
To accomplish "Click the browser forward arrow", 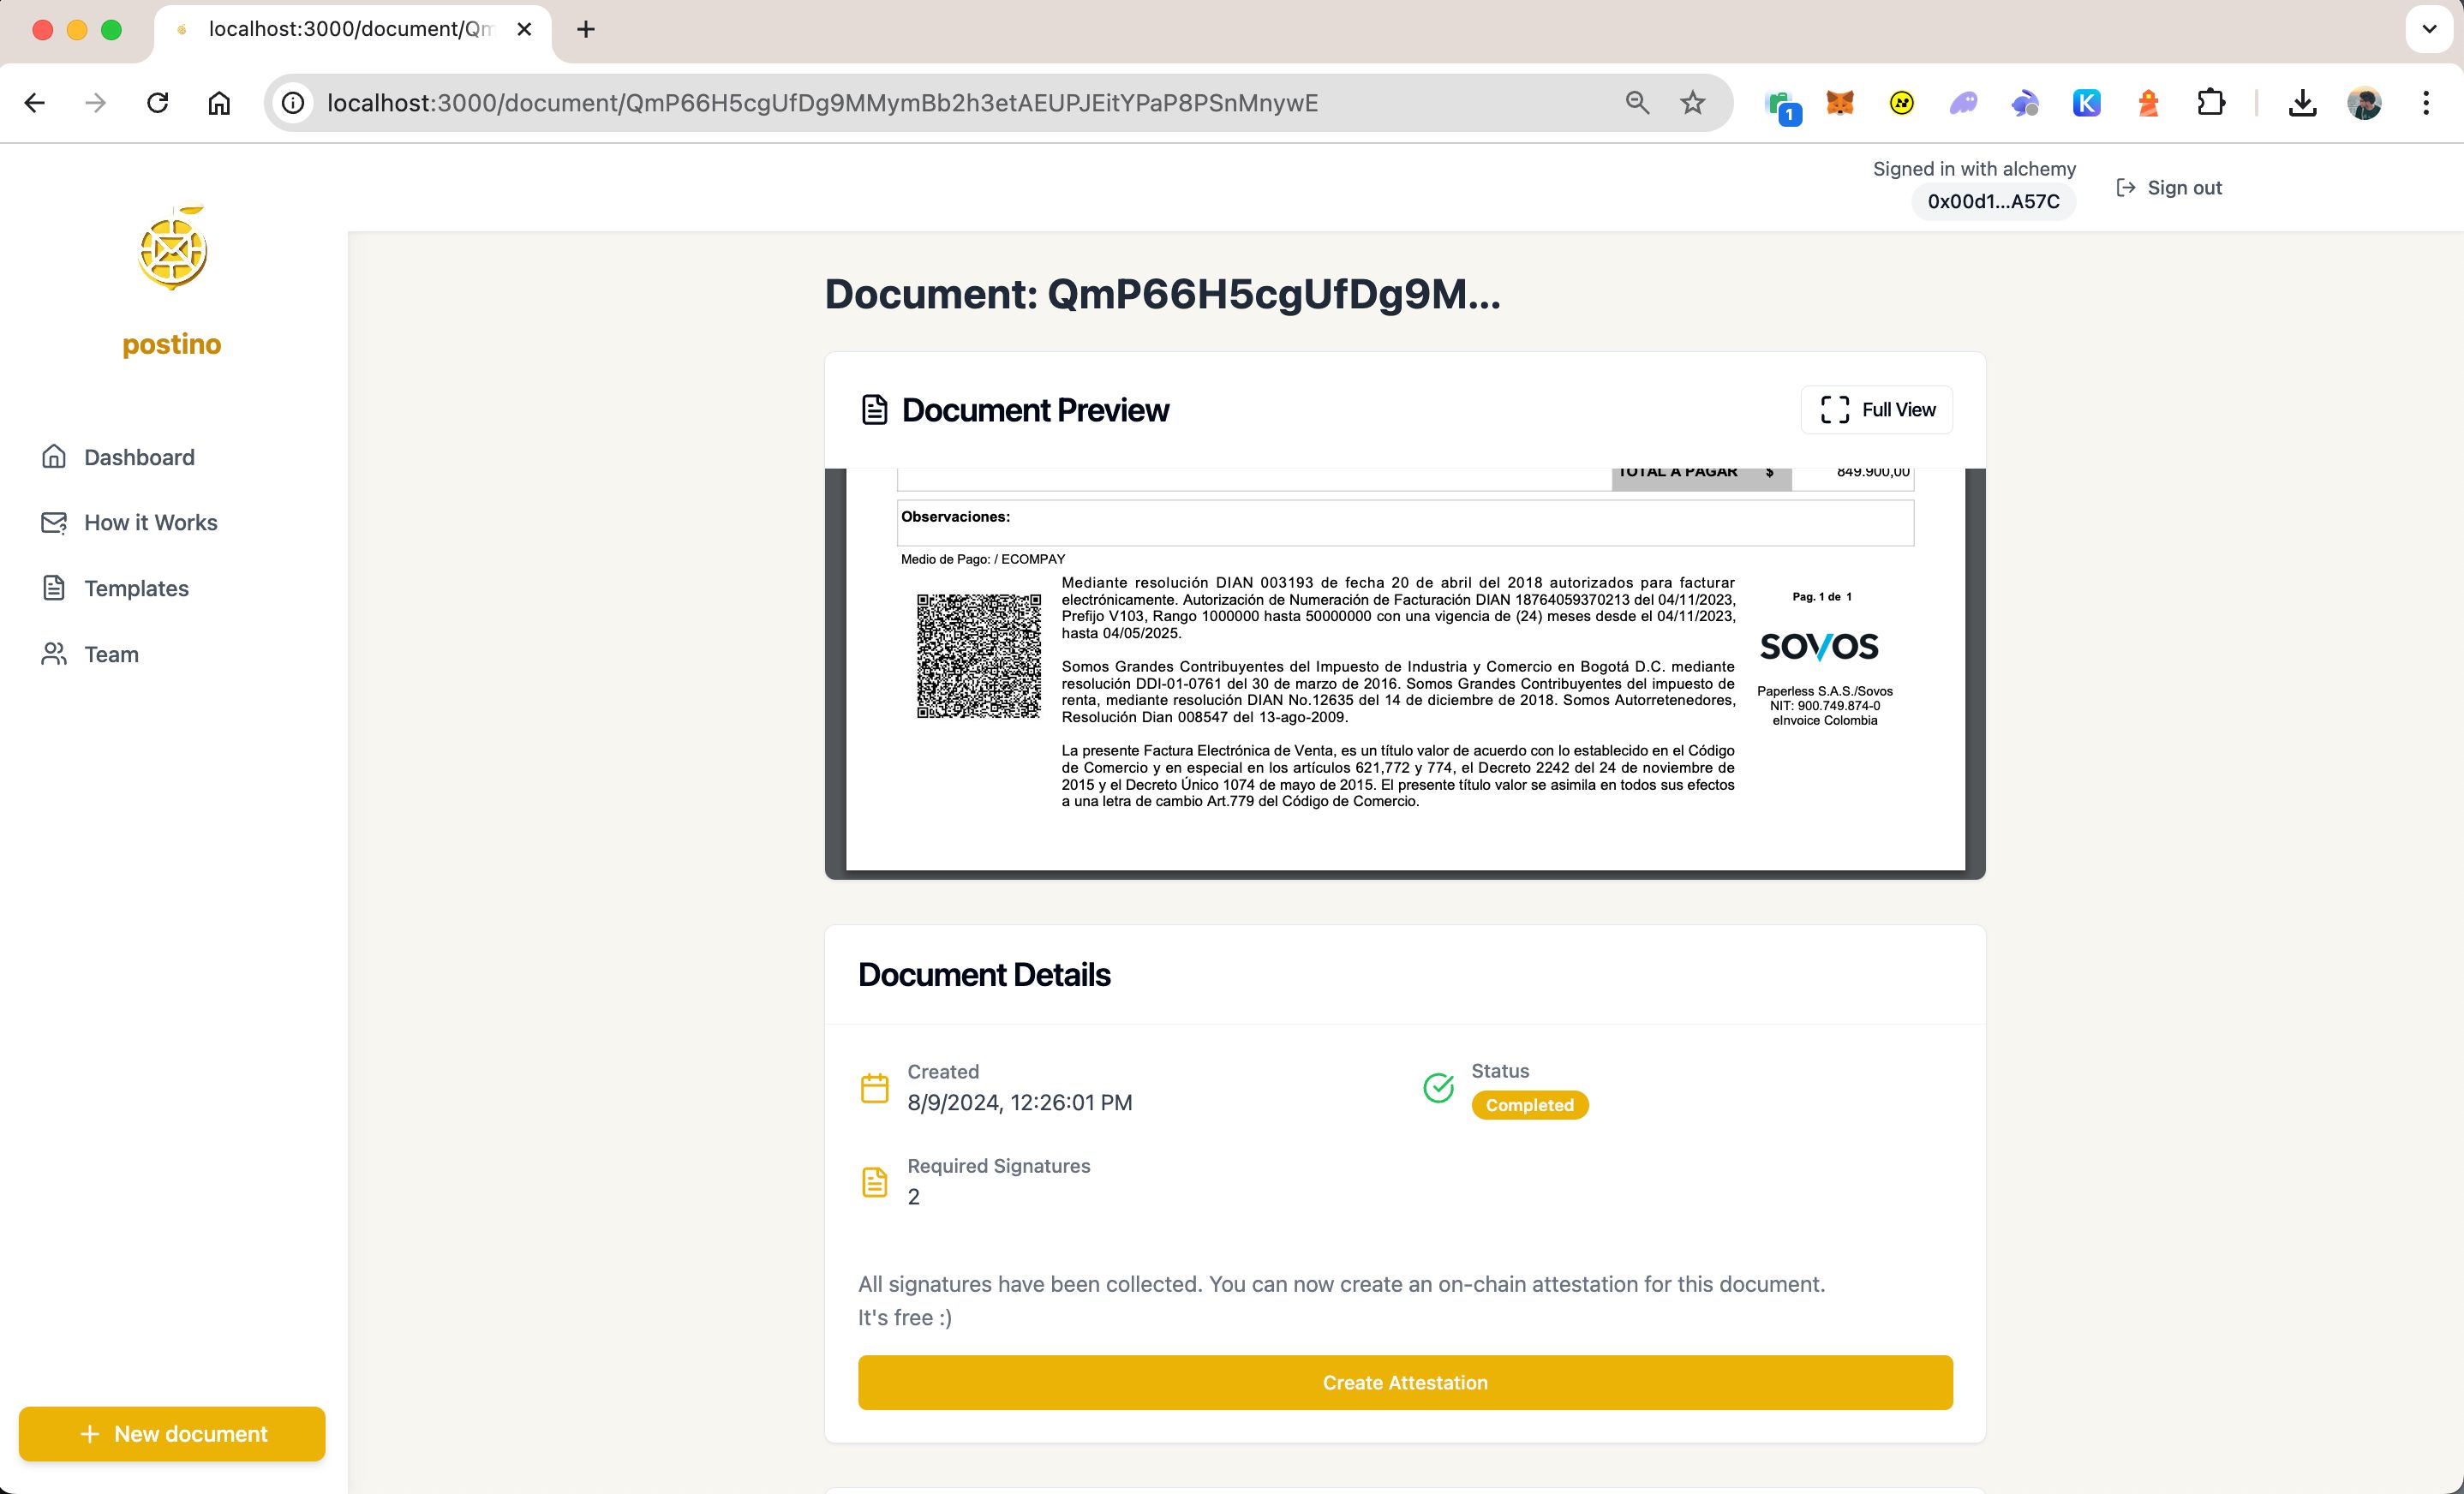I will [x=96, y=103].
